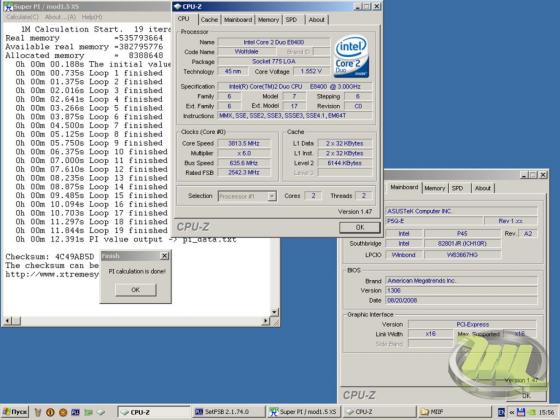The image size is (560, 420).
Task: Click the Instructions field listing MMX, SSE
Action: click(295, 116)
